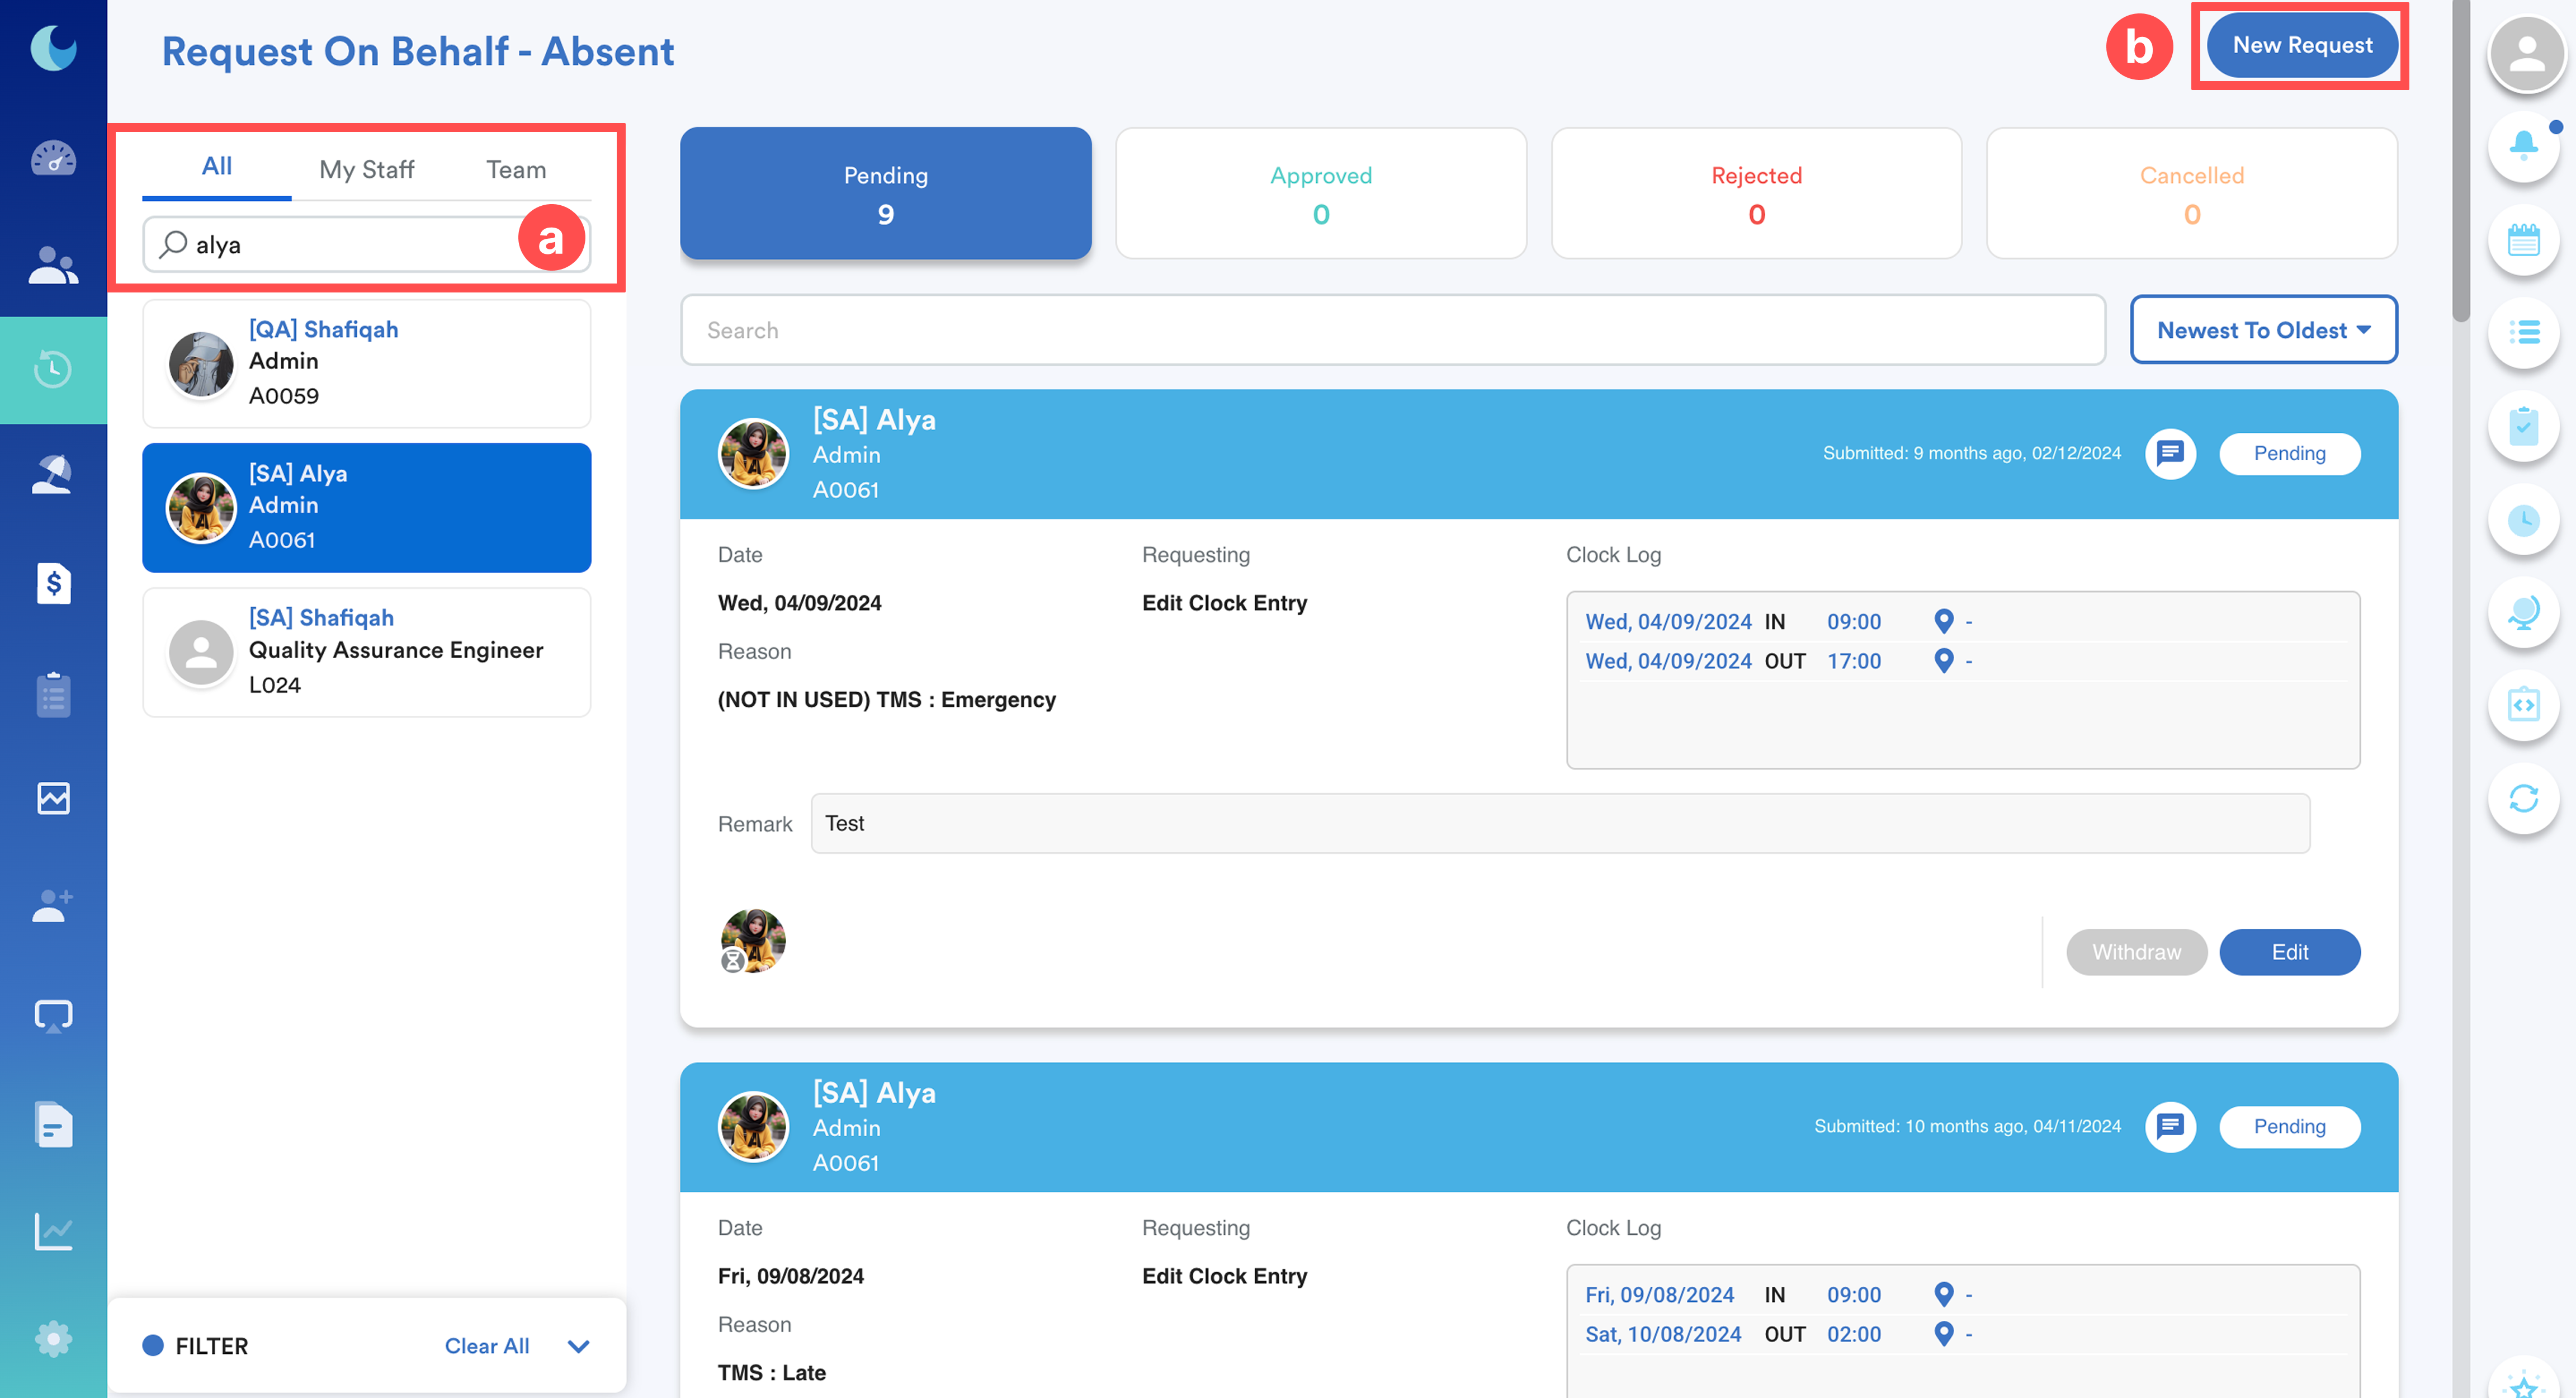This screenshot has height=1398, width=2576.
Task: Click the requests Search input field
Action: [1392, 330]
